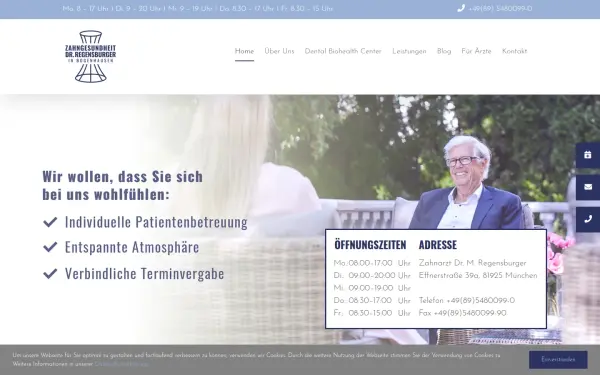Open the Leistungen menu
600x375 pixels.
coord(409,51)
